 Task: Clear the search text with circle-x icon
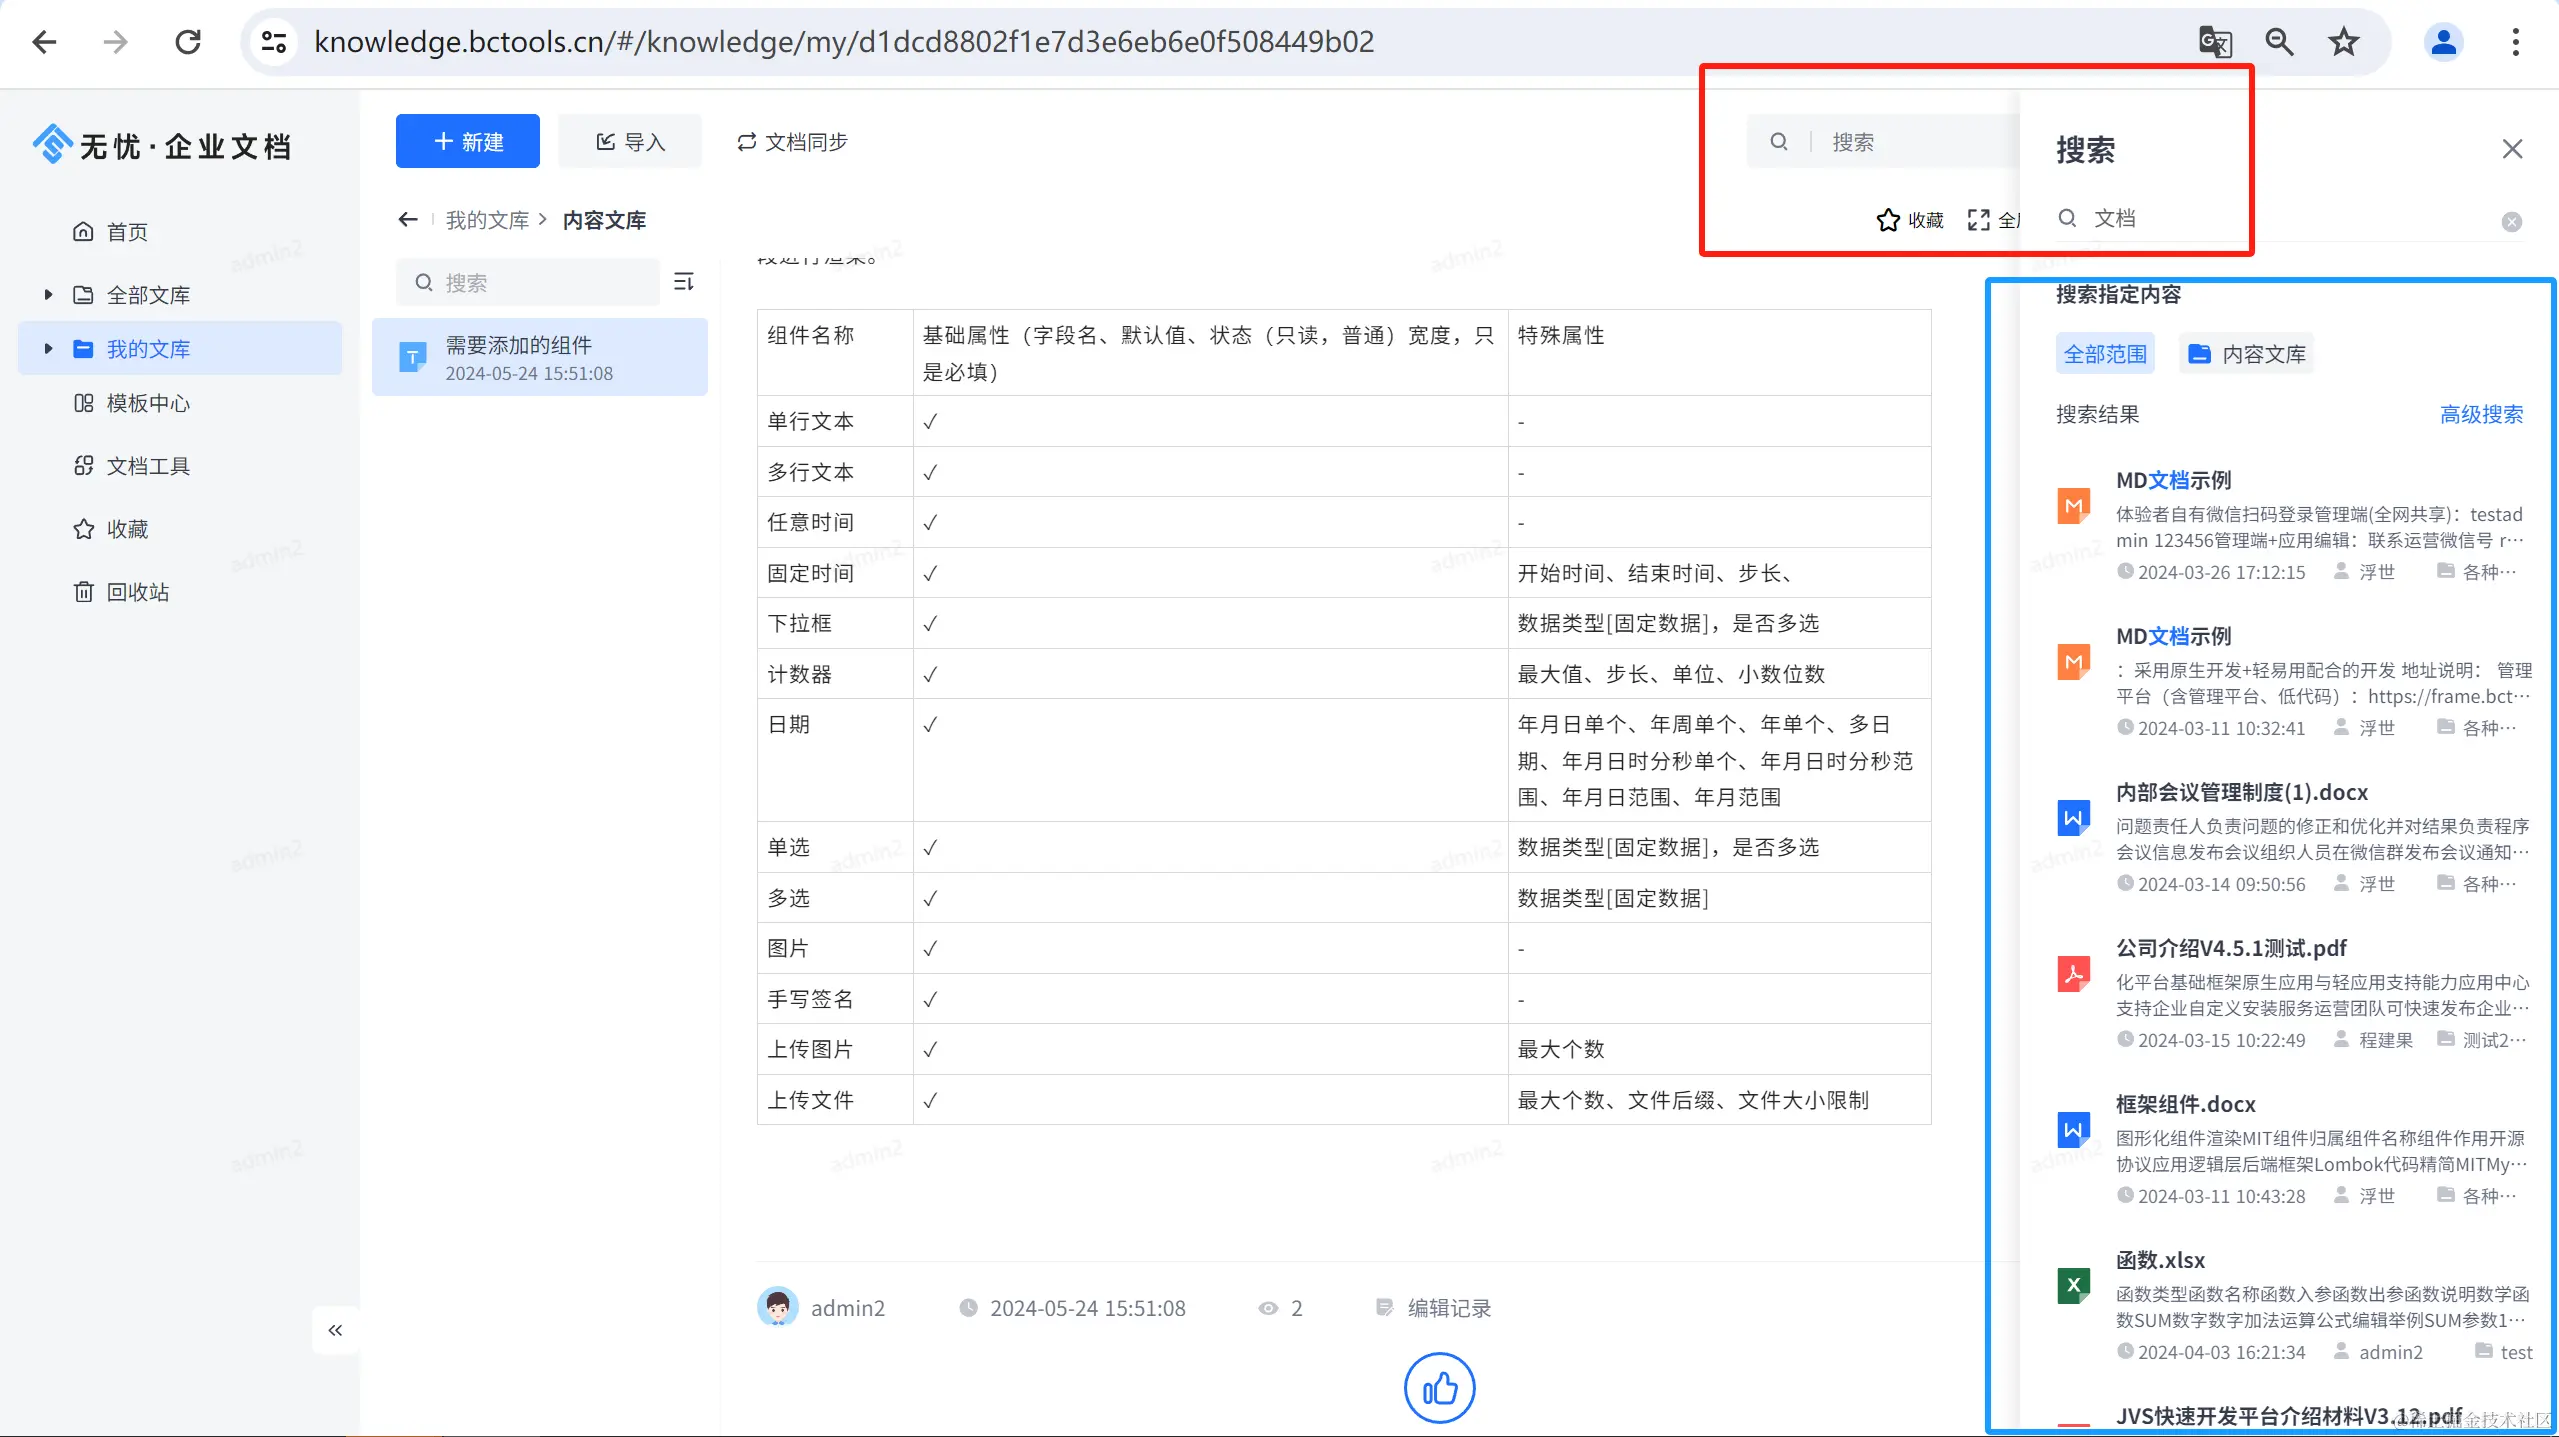coord(2511,222)
